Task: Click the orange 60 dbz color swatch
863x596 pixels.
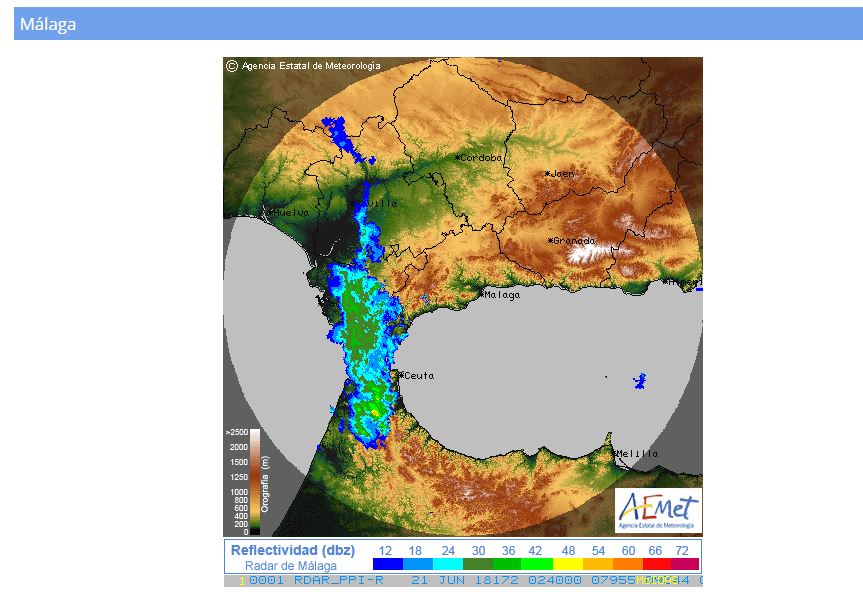Action: coord(628,564)
